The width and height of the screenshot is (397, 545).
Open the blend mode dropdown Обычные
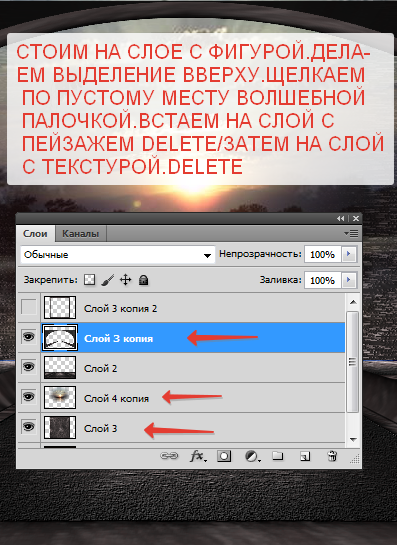tap(118, 255)
